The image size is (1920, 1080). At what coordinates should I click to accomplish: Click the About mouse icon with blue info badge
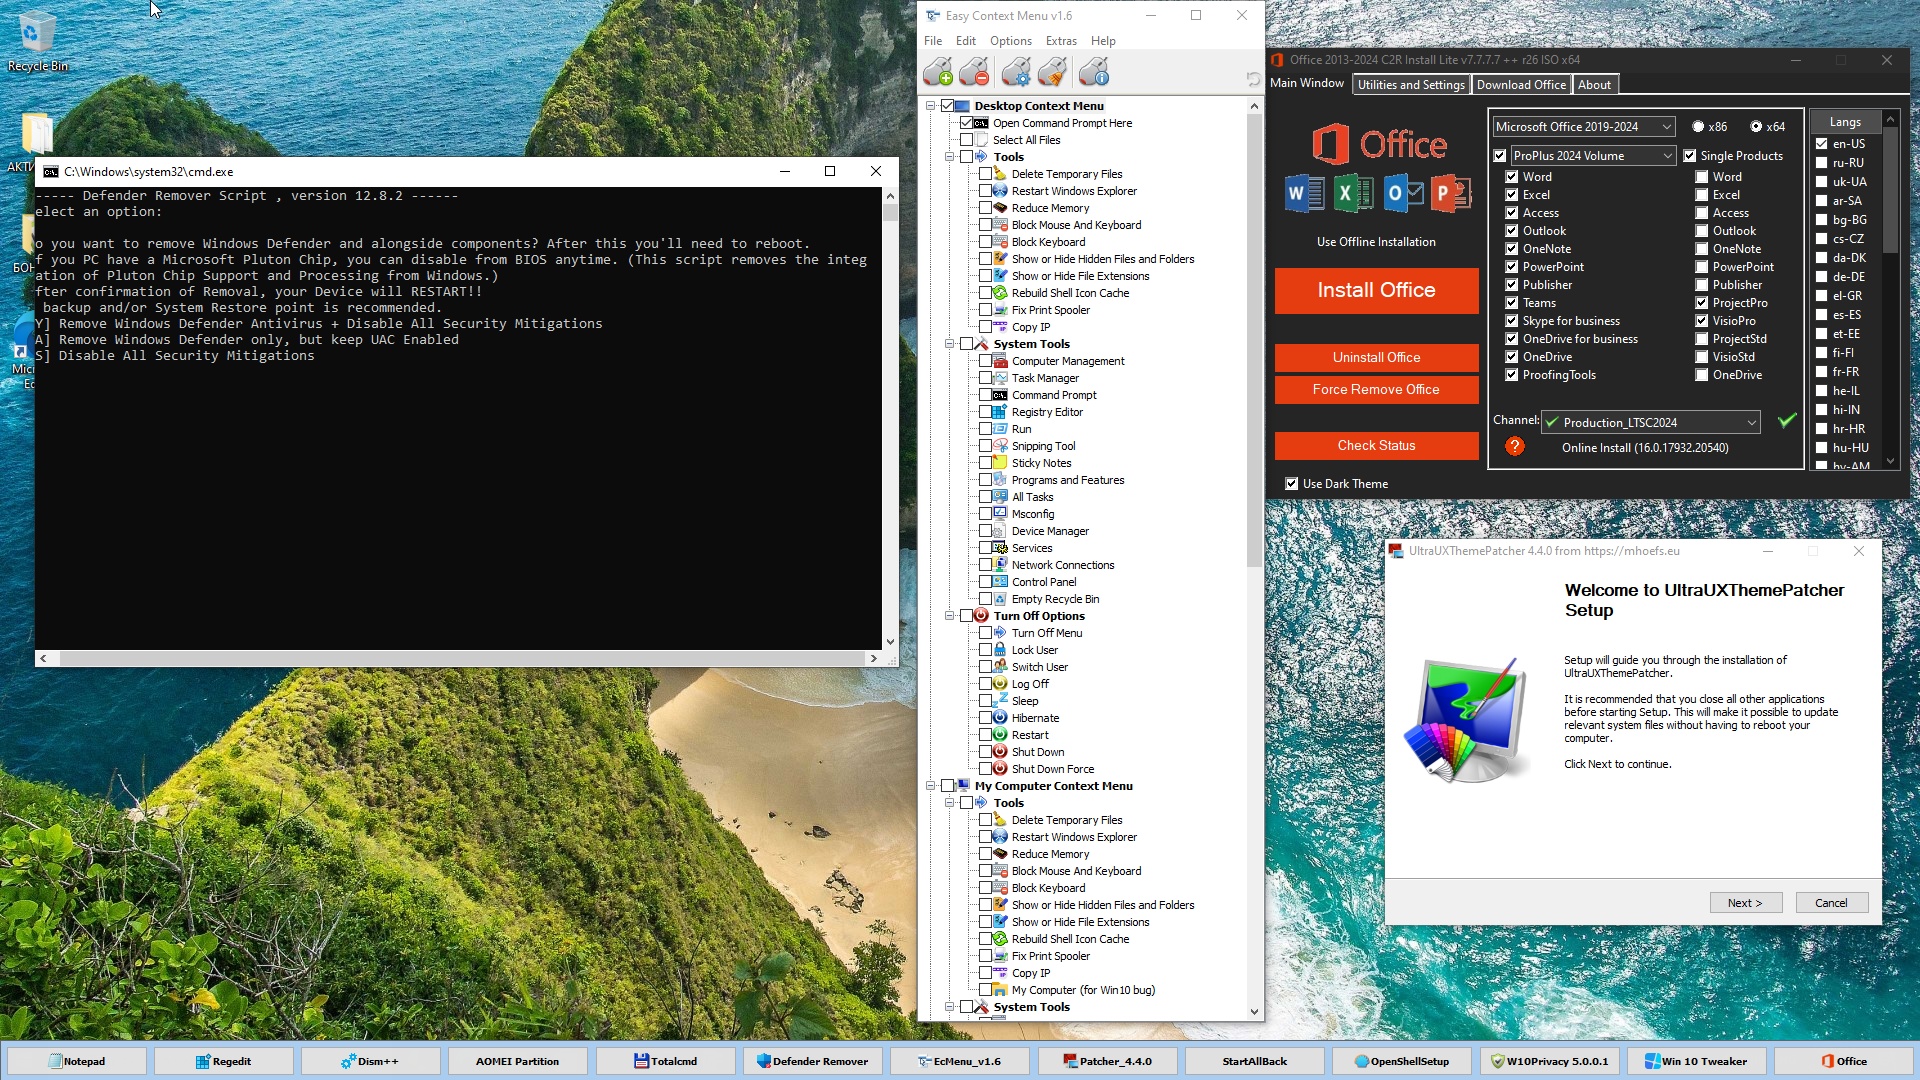tap(1094, 72)
